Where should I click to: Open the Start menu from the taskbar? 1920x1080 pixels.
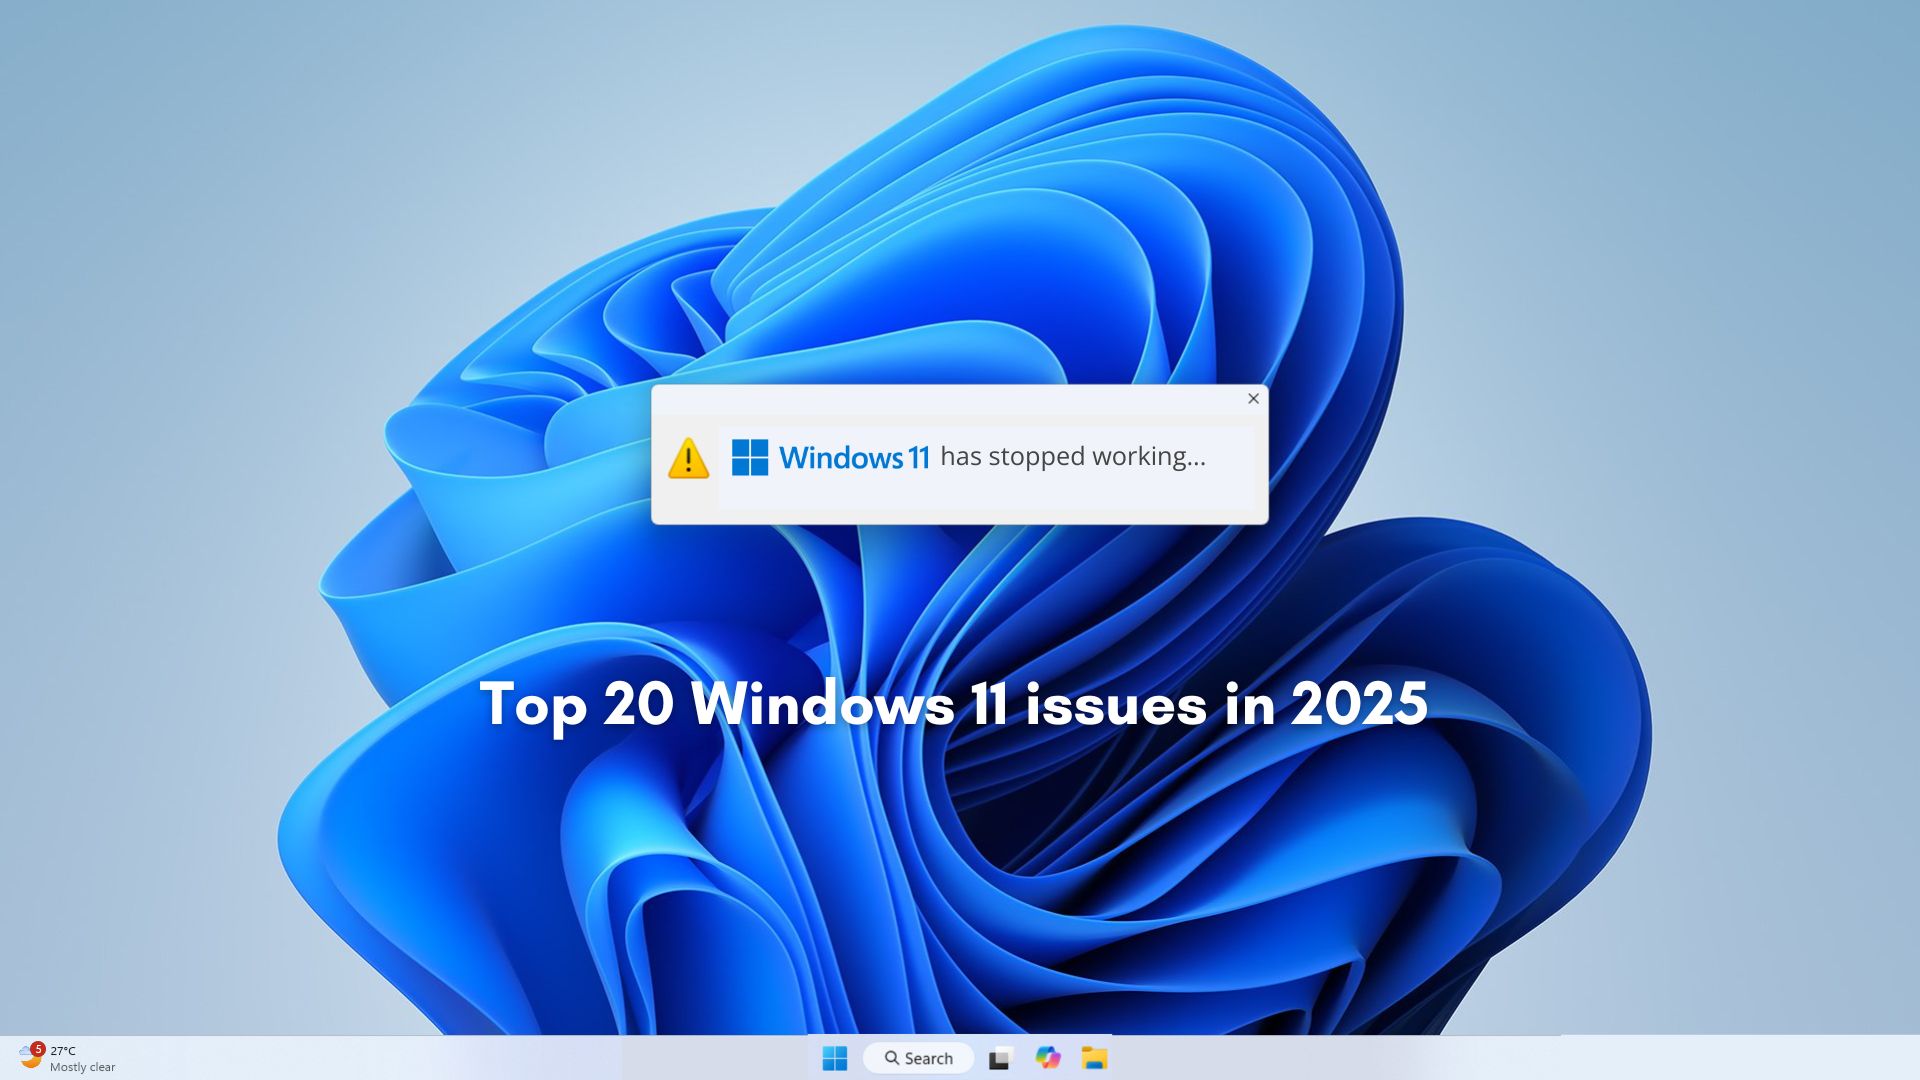click(836, 1058)
